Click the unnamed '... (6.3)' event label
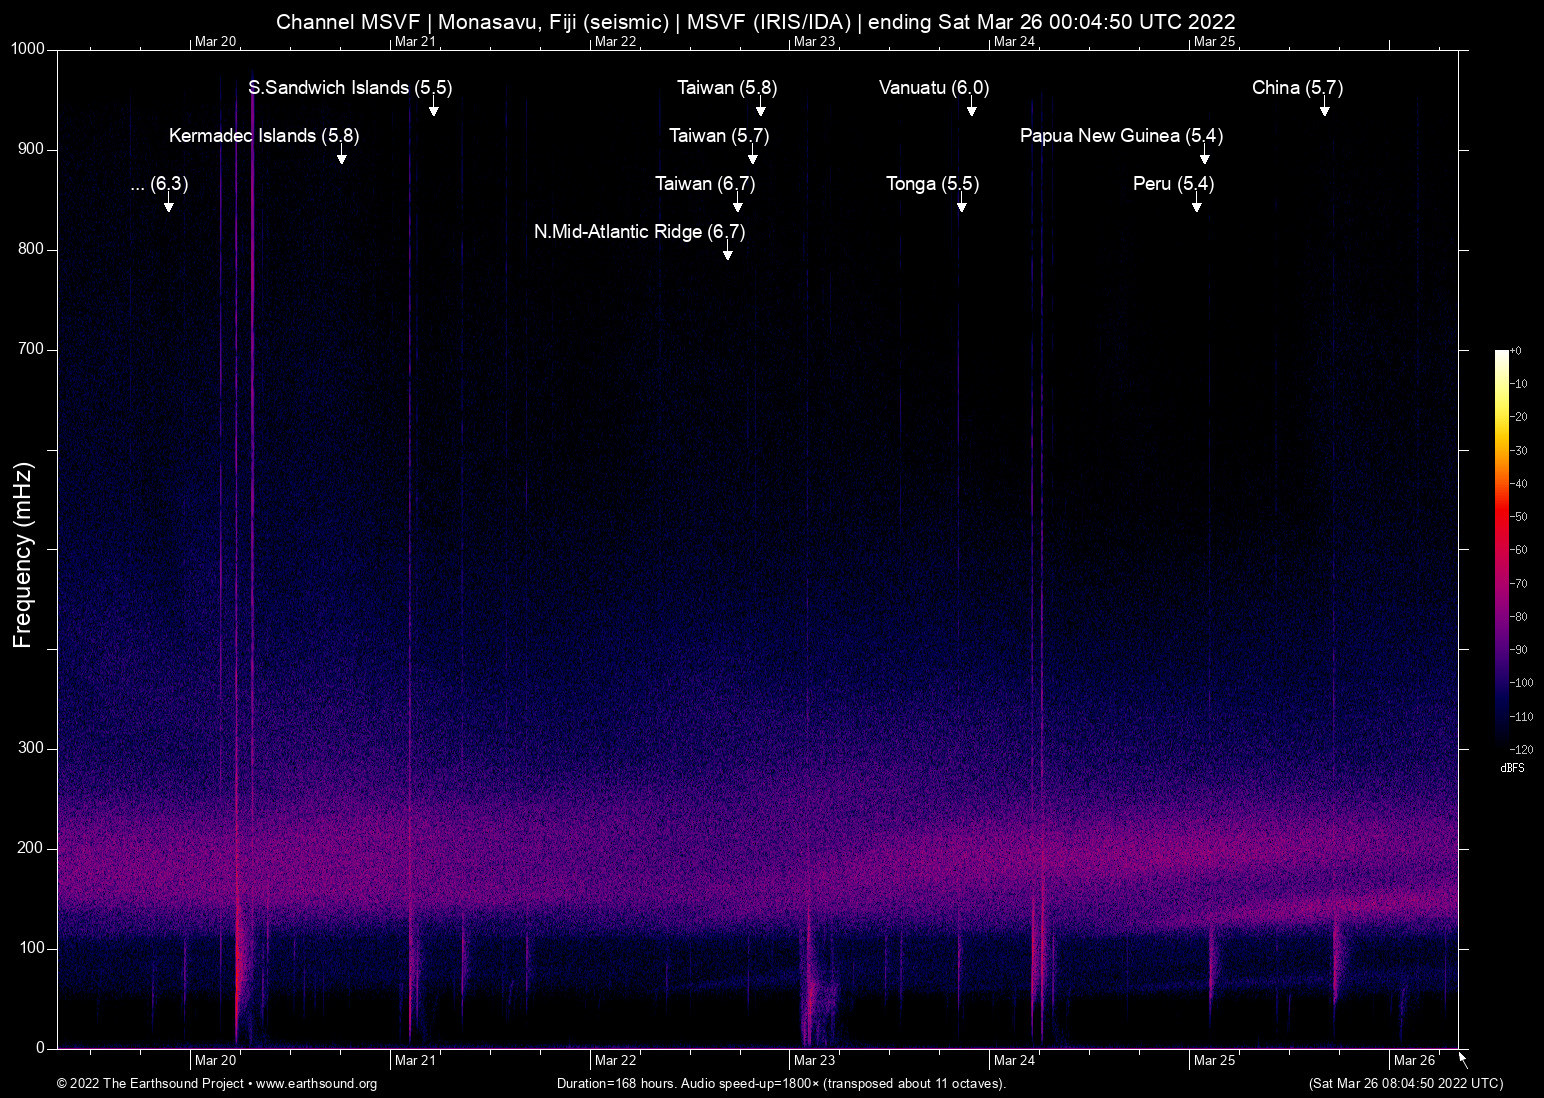The height and width of the screenshot is (1098, 1544). (159, 184)
